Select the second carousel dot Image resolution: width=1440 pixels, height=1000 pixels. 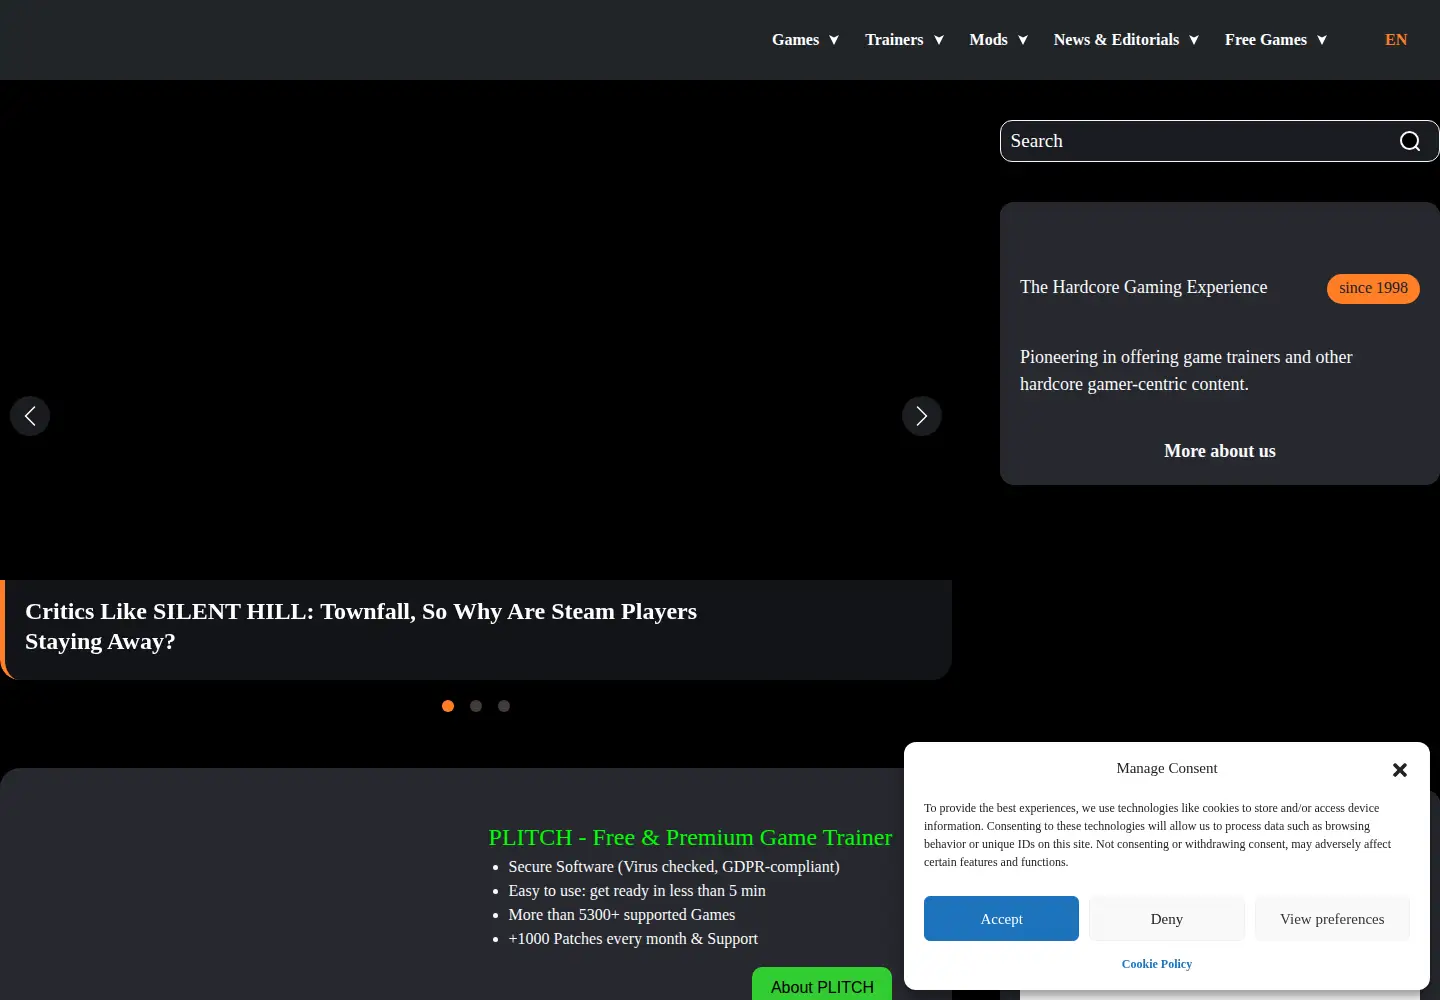tap(476, 706)
